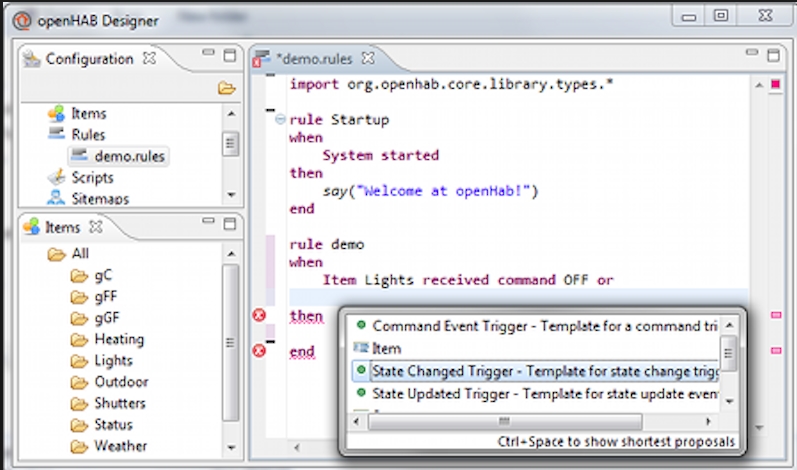Minimize the Items panel
This screenshot has width=797, height=470.
pyautogui.click(x=208, y=221)
